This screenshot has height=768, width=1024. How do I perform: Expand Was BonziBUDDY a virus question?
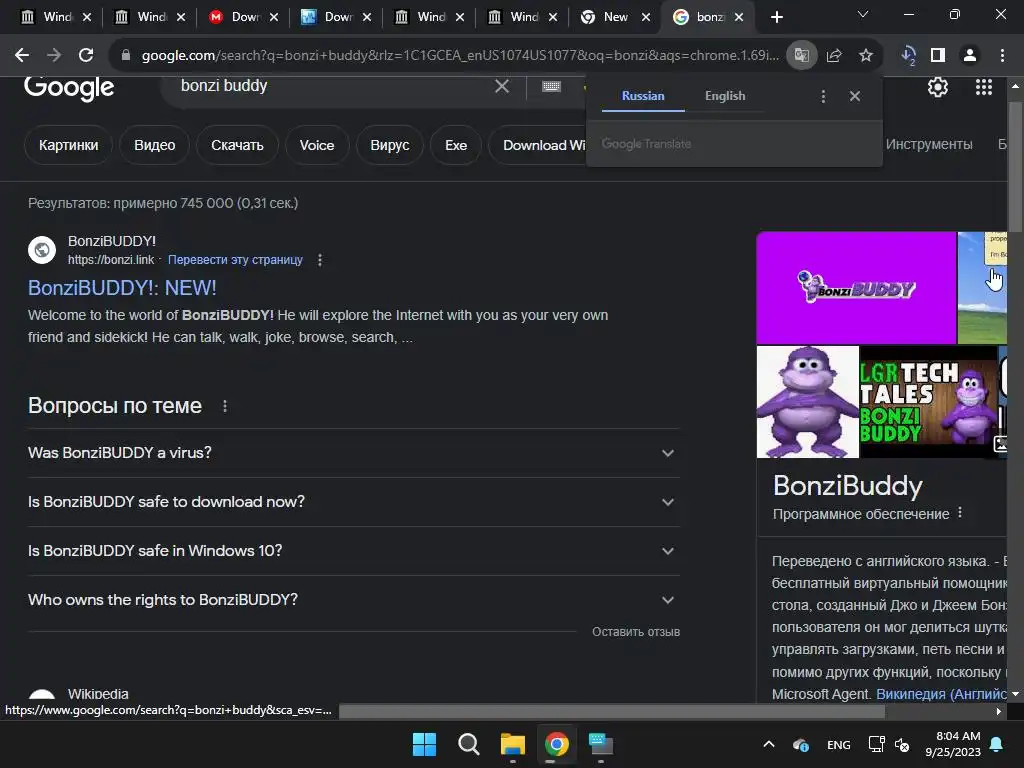pyautogui.click(x=354, y=453)
